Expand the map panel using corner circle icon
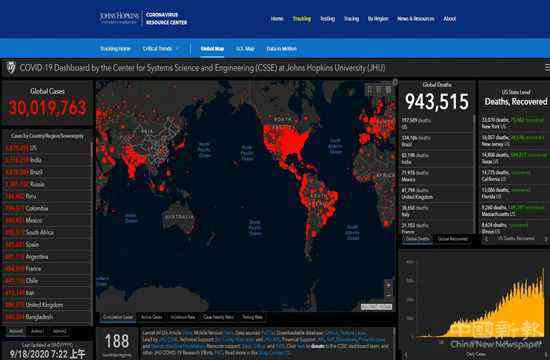 pyautogui.click(x=395, y=82)
